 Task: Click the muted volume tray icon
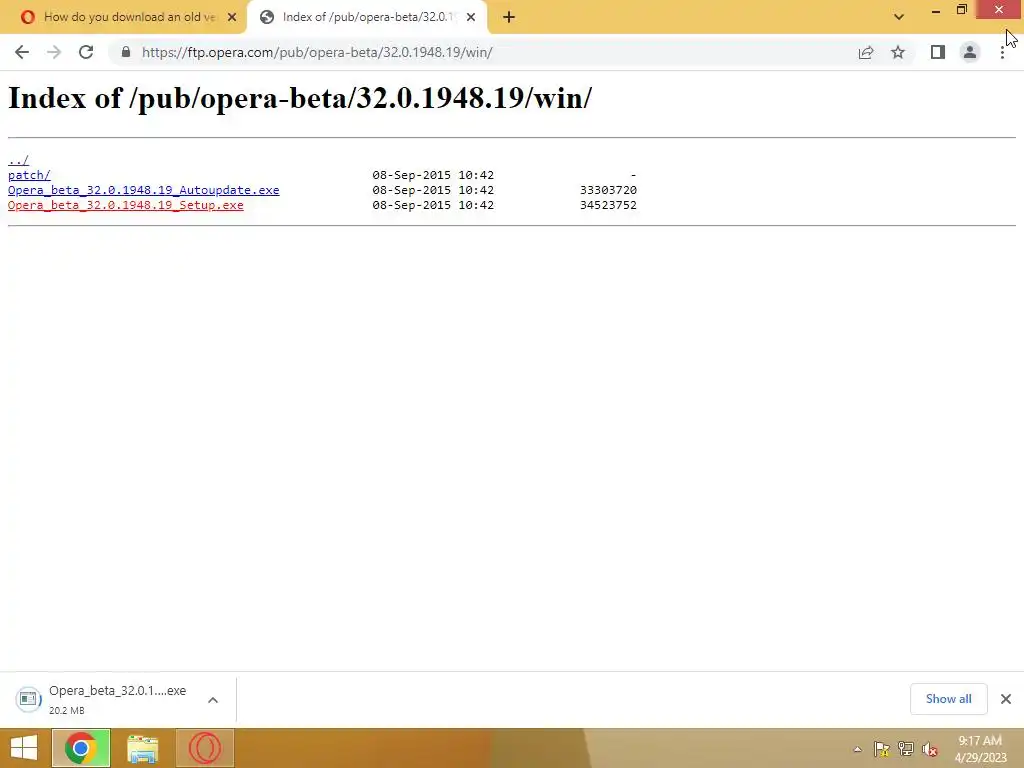(x=929, y=749)
